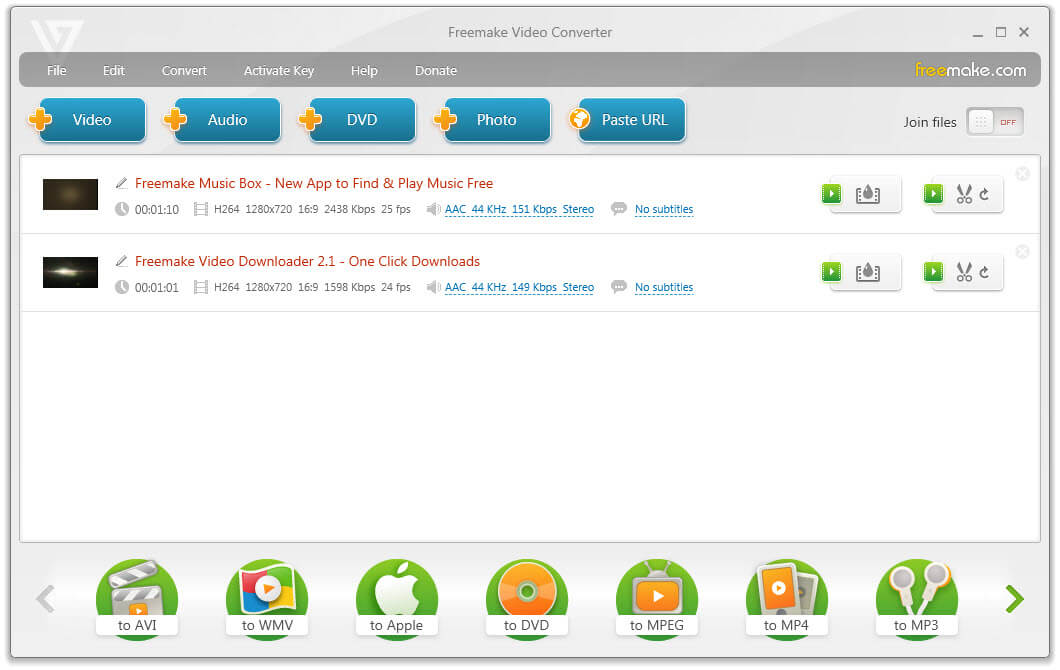Select the Freemake Video Downloader thumbnail
Screen dimensions: 1060x670
(x=70, y=272)
